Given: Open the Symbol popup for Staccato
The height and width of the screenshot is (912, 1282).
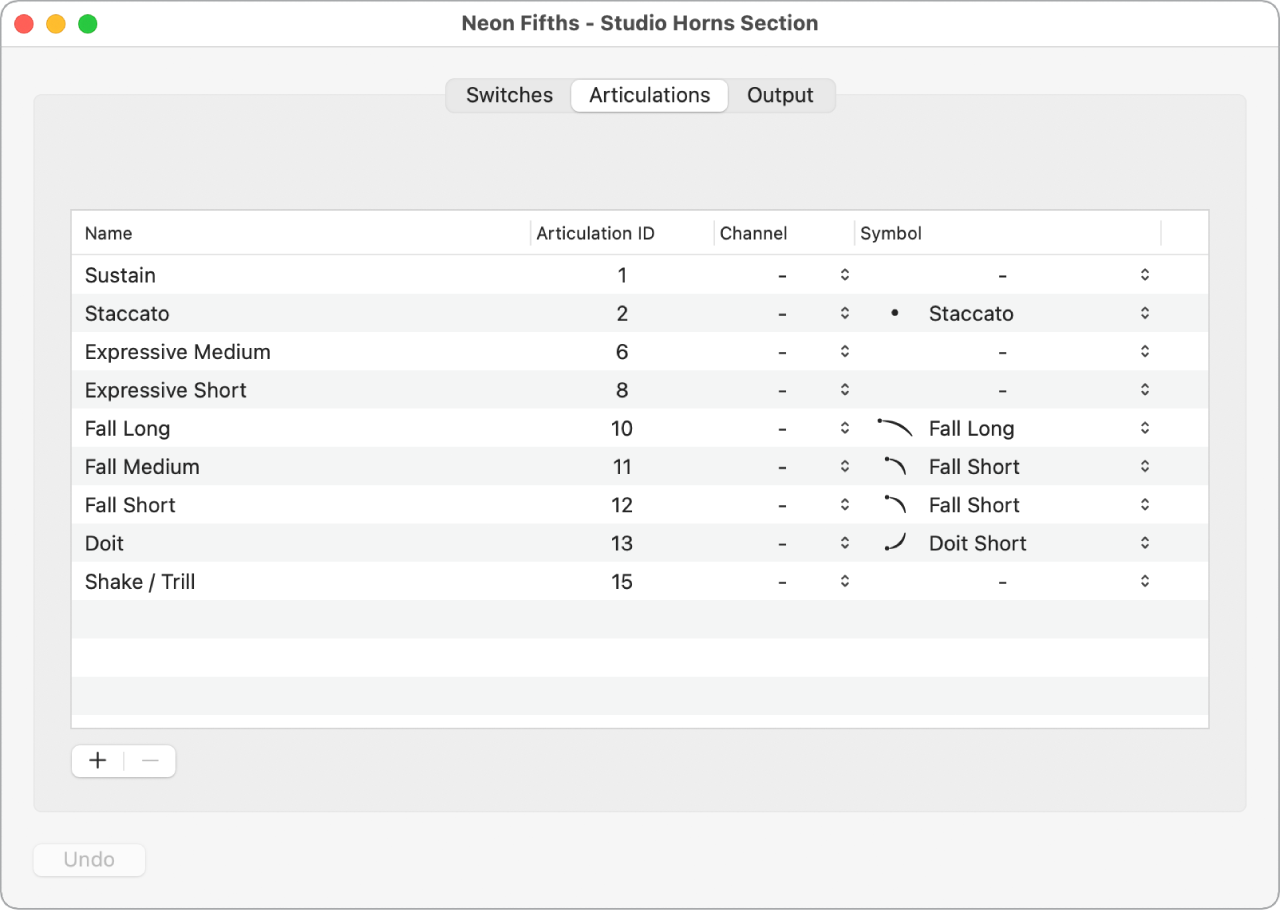Looking at the screenshot, I should tap(1145, 314).
